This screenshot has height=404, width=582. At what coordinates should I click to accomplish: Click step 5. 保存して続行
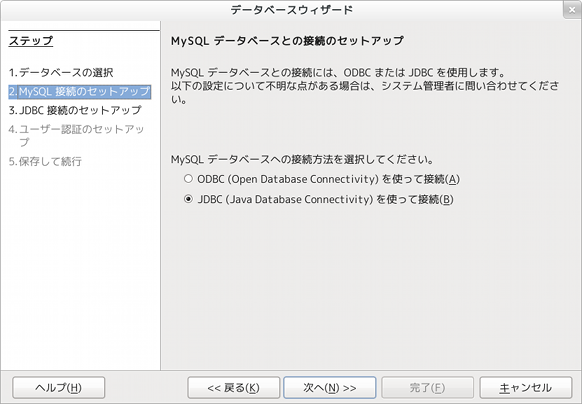coord(45,162)
